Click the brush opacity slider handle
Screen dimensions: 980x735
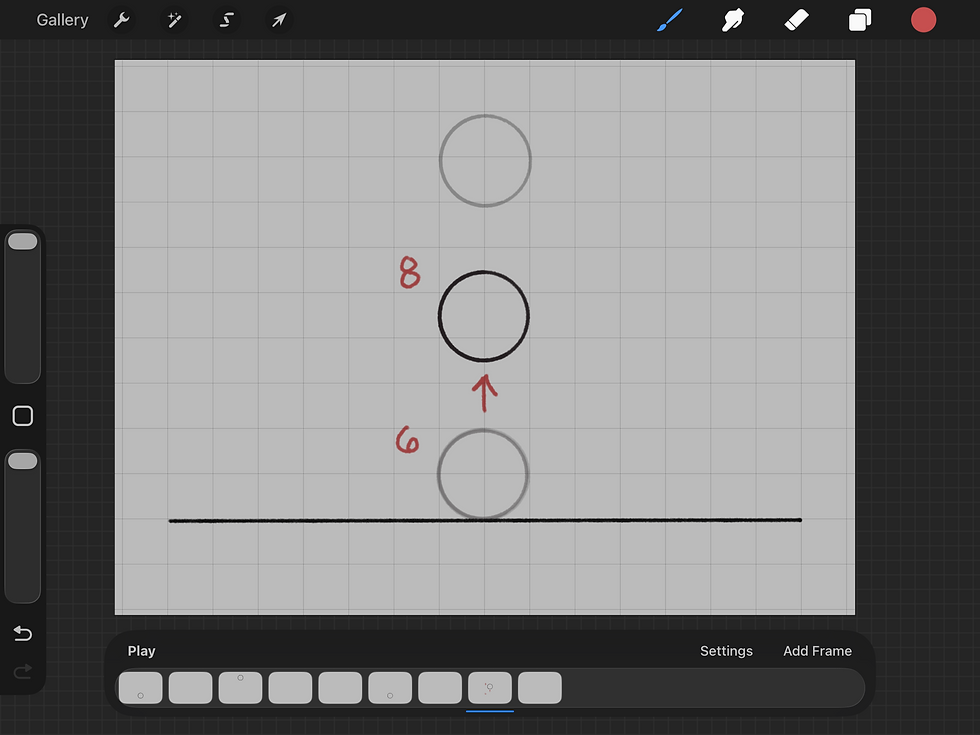23,461
